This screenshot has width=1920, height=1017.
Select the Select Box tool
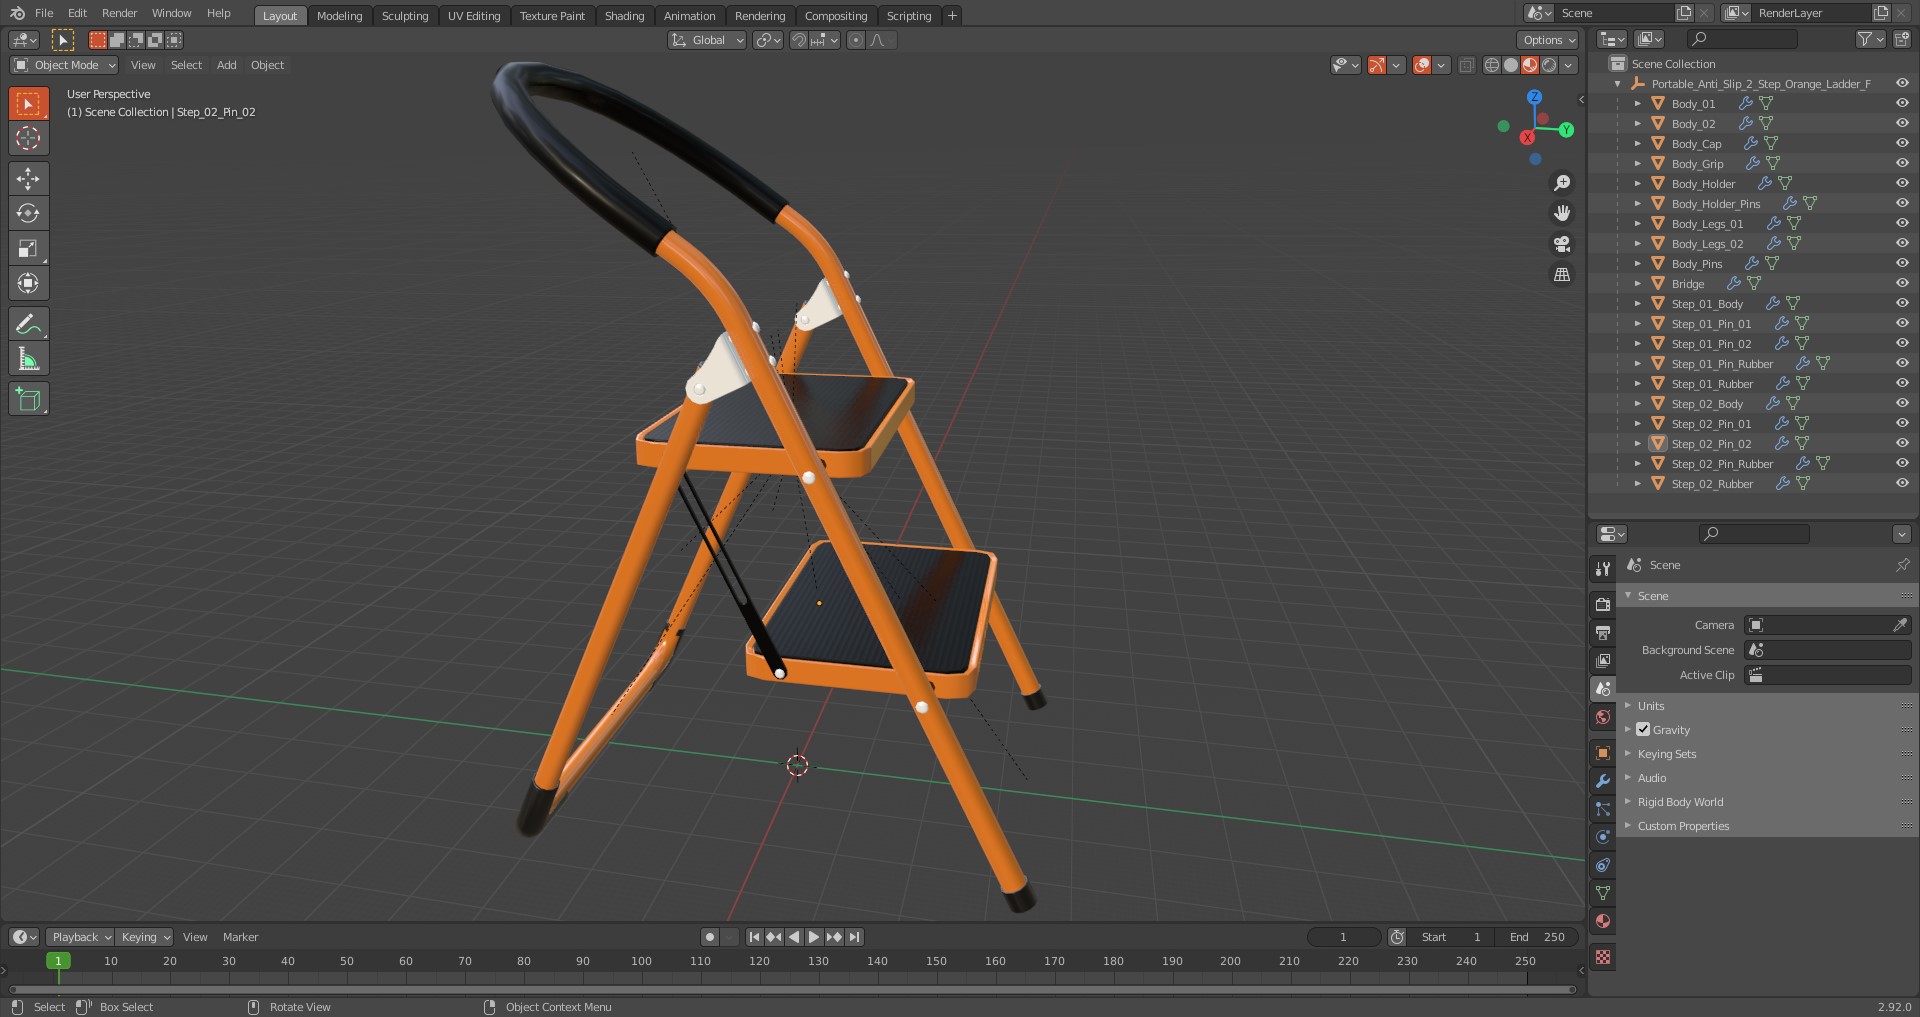pos(28,104)
